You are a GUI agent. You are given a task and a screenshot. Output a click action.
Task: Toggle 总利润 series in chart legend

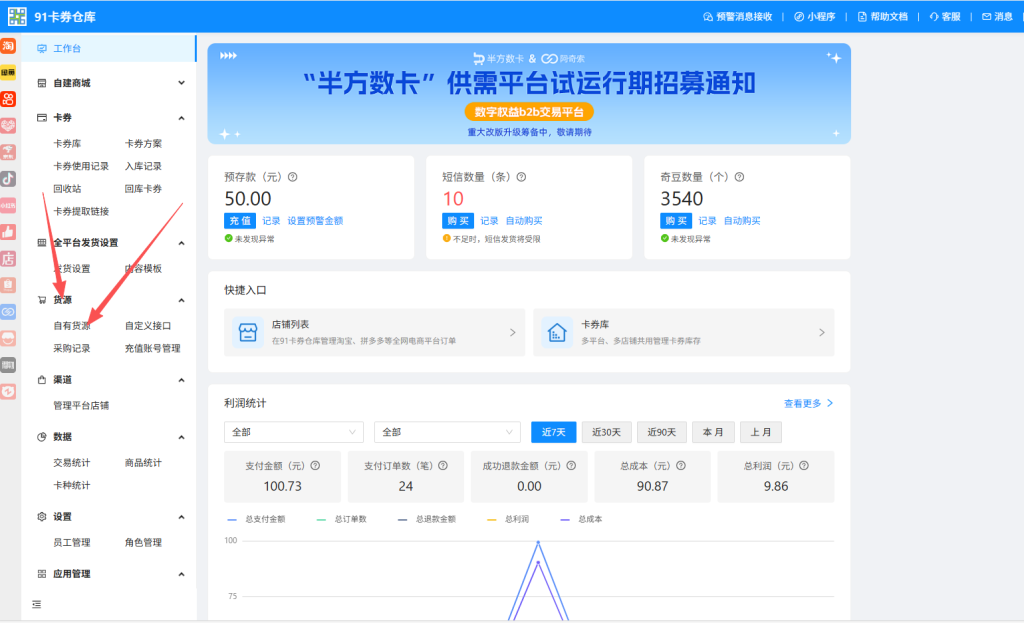[x=508, y=519]
